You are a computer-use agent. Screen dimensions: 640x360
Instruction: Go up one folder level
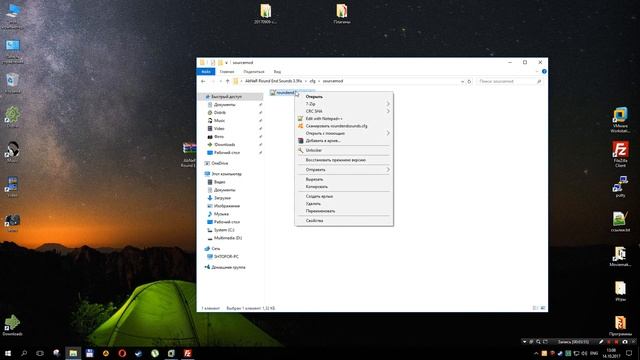coord(227,81)
